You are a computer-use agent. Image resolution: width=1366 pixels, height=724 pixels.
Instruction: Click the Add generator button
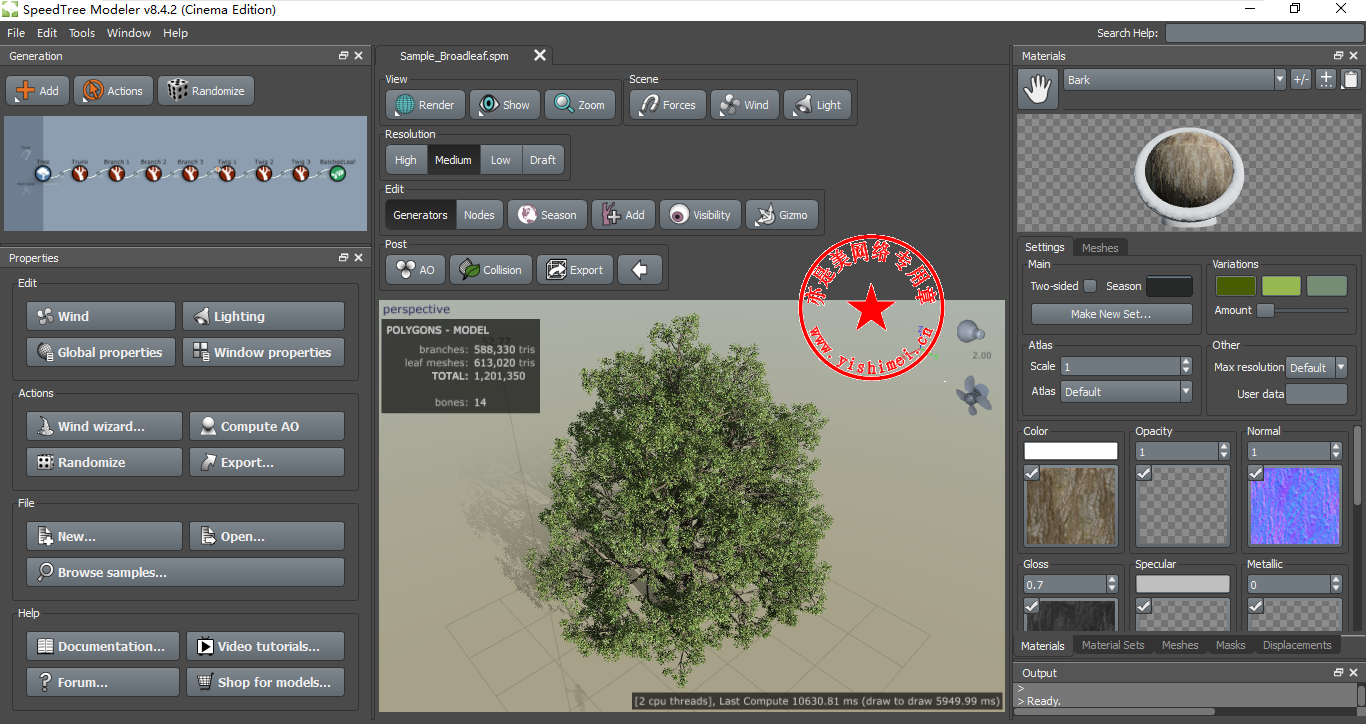38,91
